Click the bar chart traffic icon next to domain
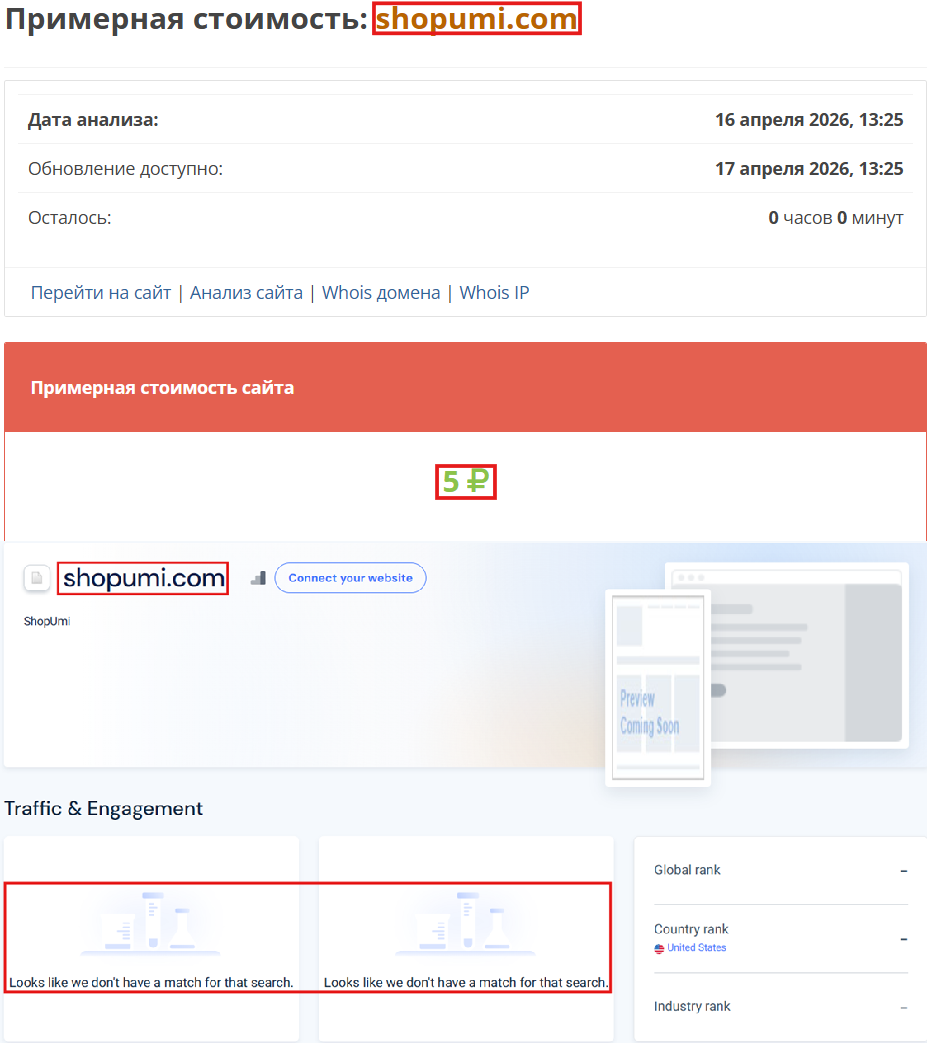This screenshot has height=1048, width=927. (x=257, y=577)
